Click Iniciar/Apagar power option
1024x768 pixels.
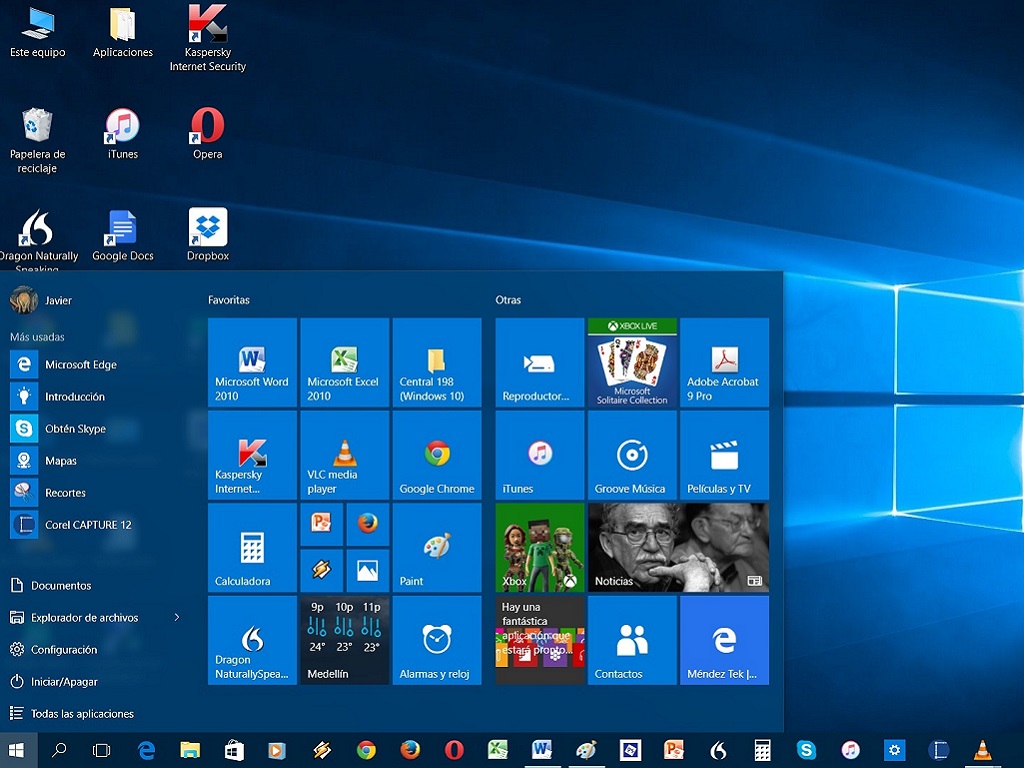(x=54, y=681)
